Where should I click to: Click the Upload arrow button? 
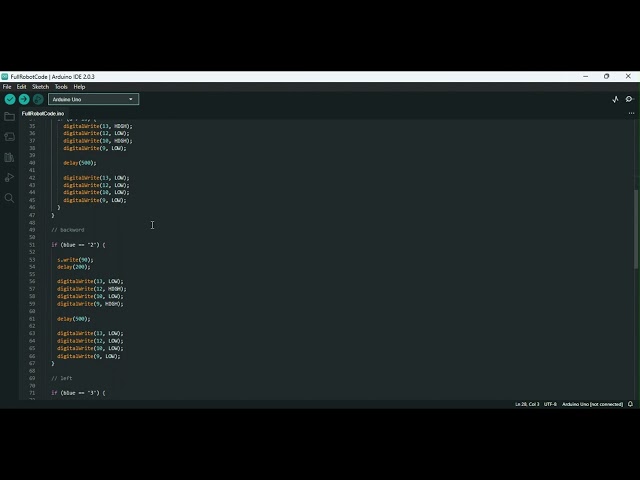[x=24, y=99]
